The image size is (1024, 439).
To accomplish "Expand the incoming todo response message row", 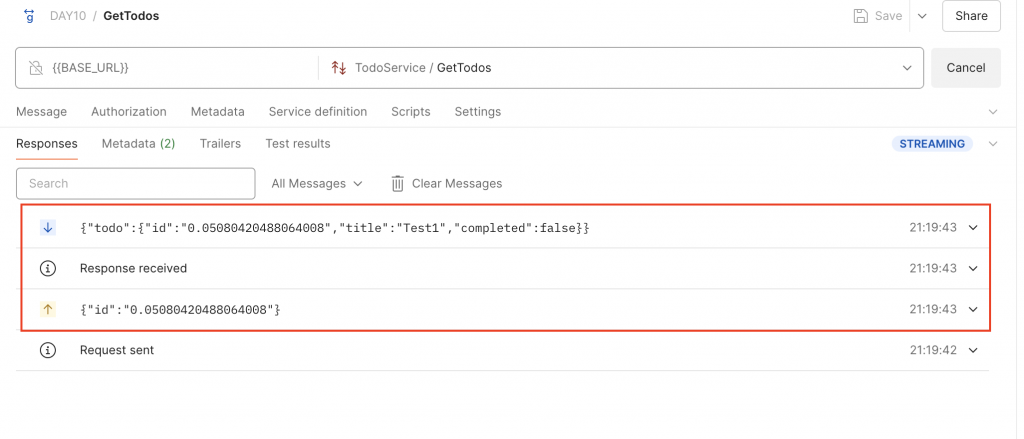I will pos(973,228).
